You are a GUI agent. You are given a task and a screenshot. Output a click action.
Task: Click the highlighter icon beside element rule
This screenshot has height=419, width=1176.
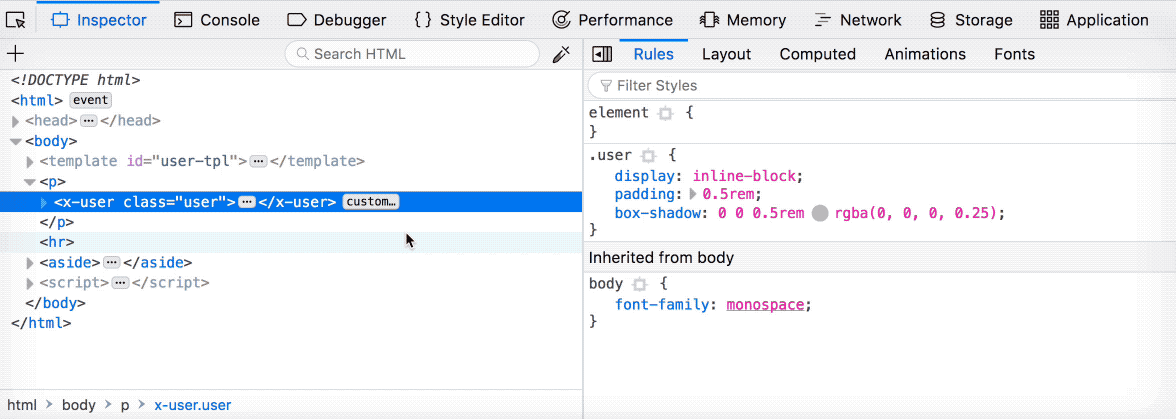[x=666, y=113]
